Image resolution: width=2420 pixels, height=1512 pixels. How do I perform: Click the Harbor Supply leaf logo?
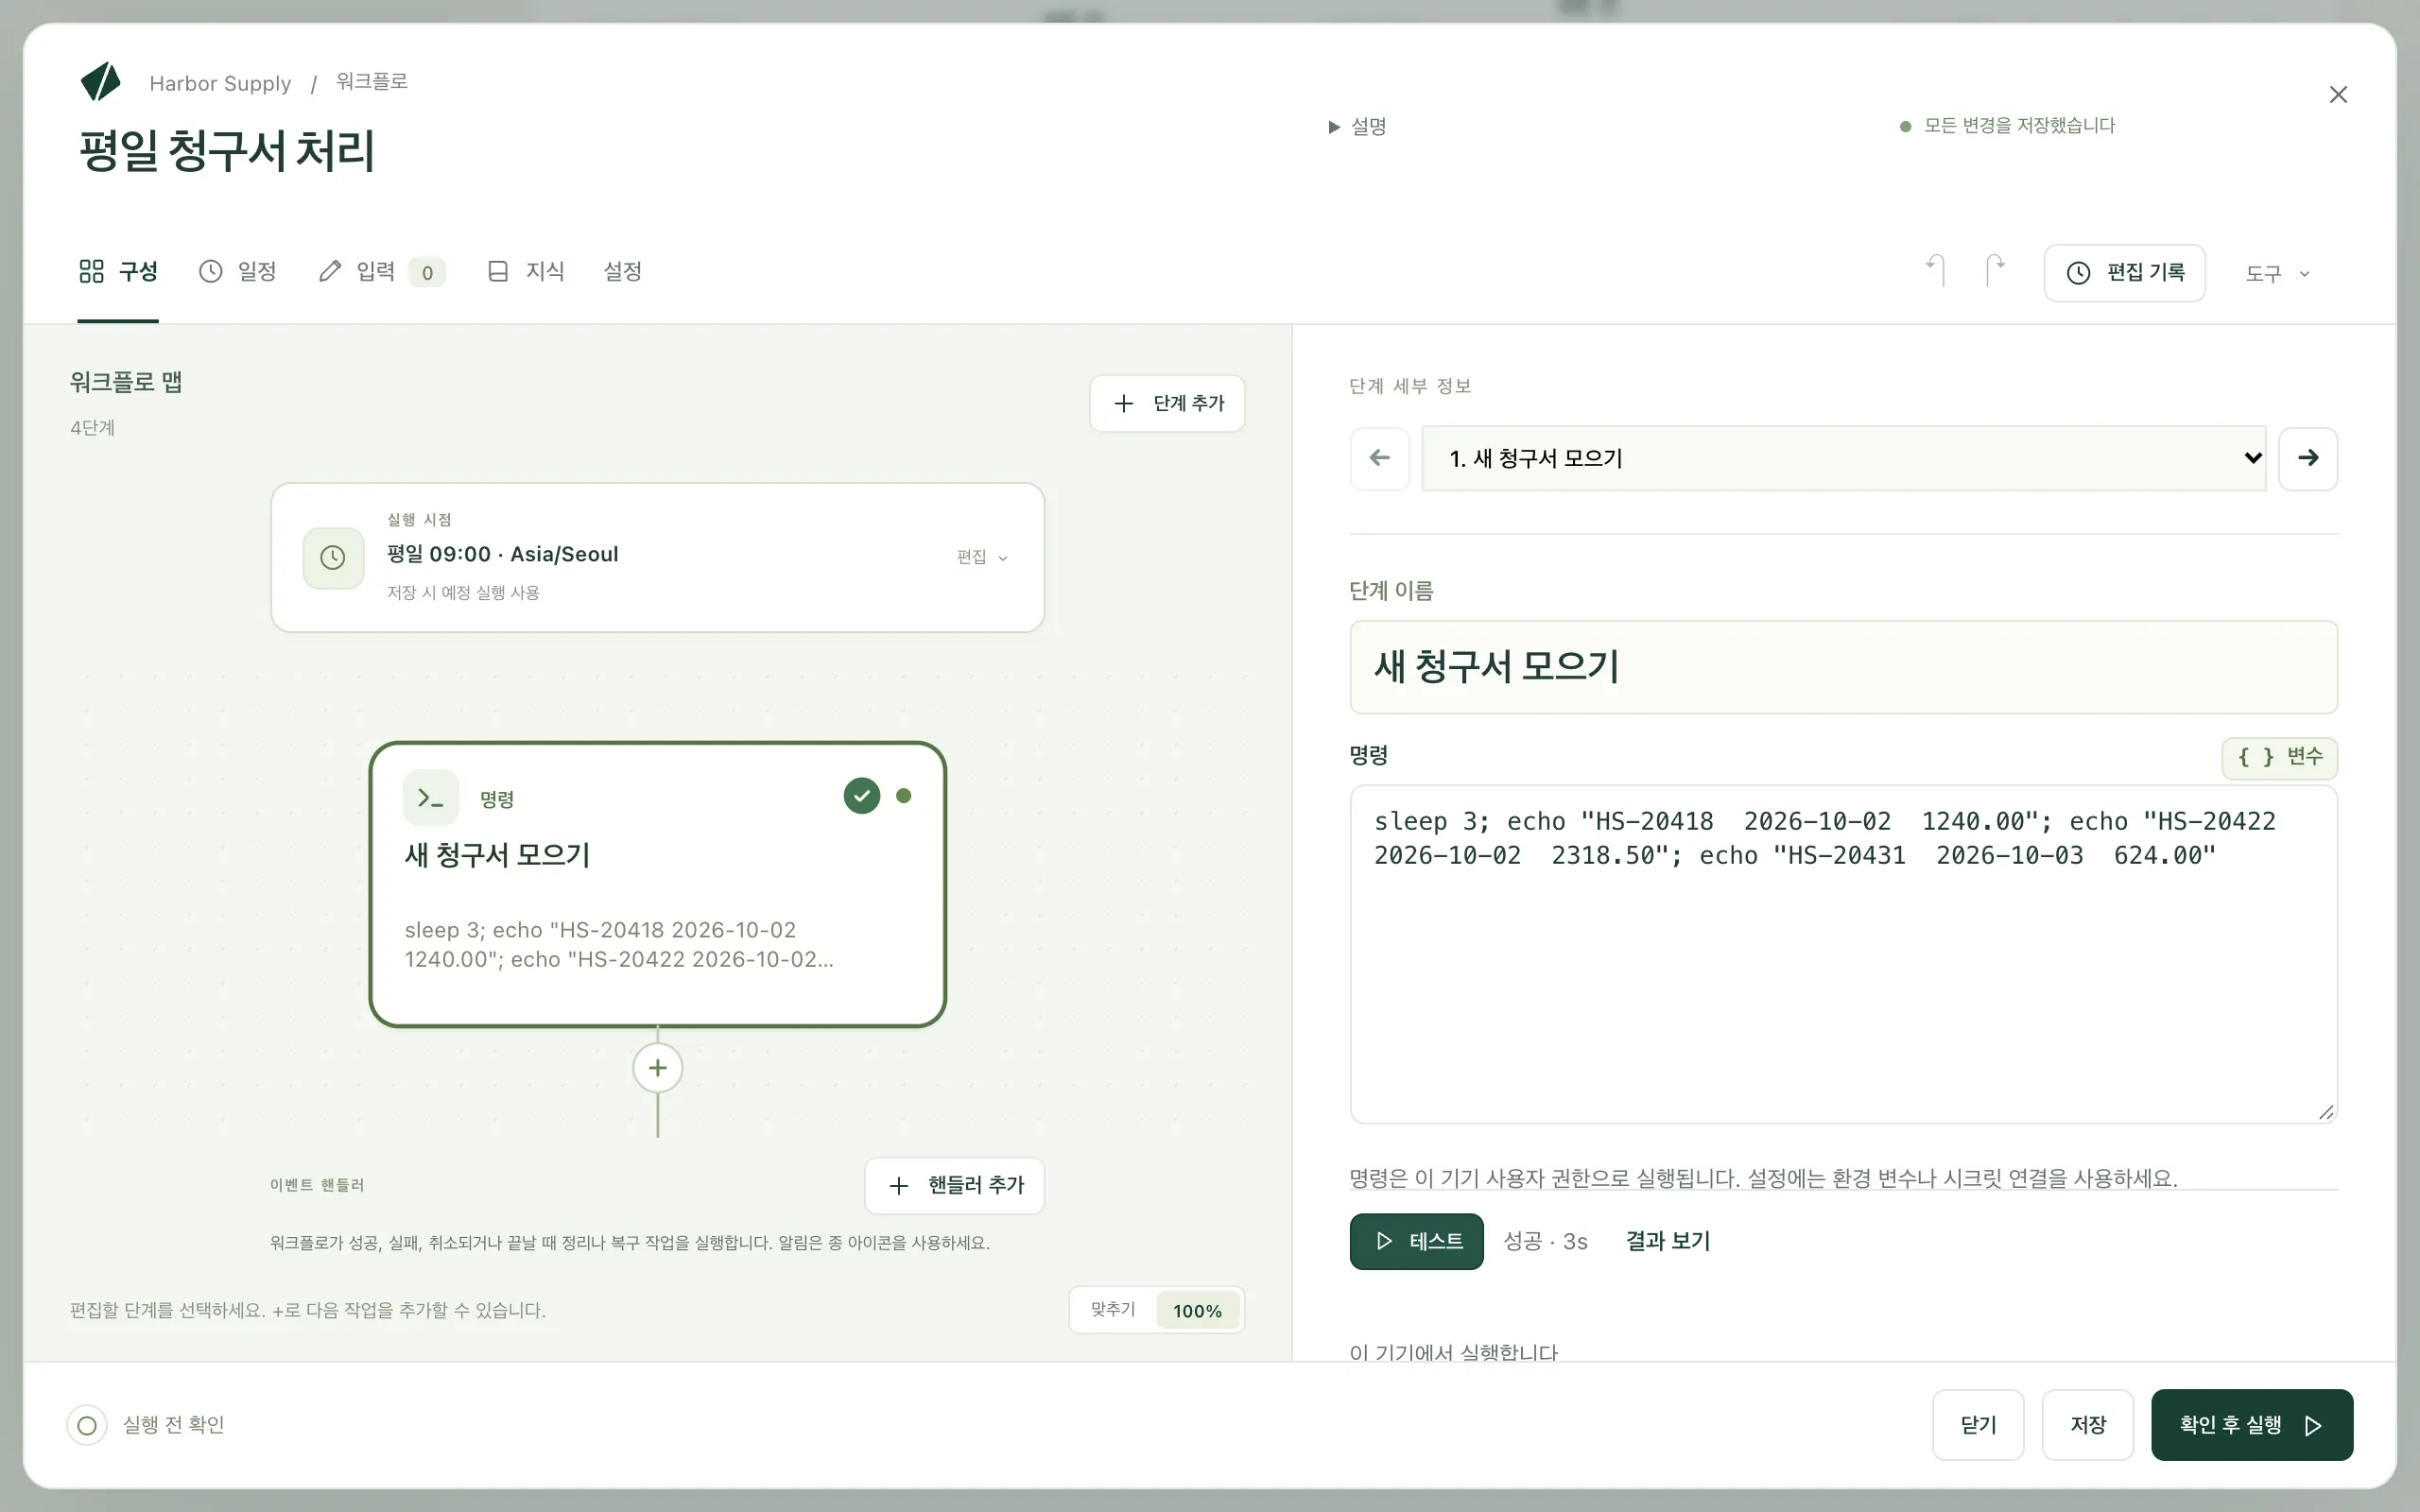point(101,82)
